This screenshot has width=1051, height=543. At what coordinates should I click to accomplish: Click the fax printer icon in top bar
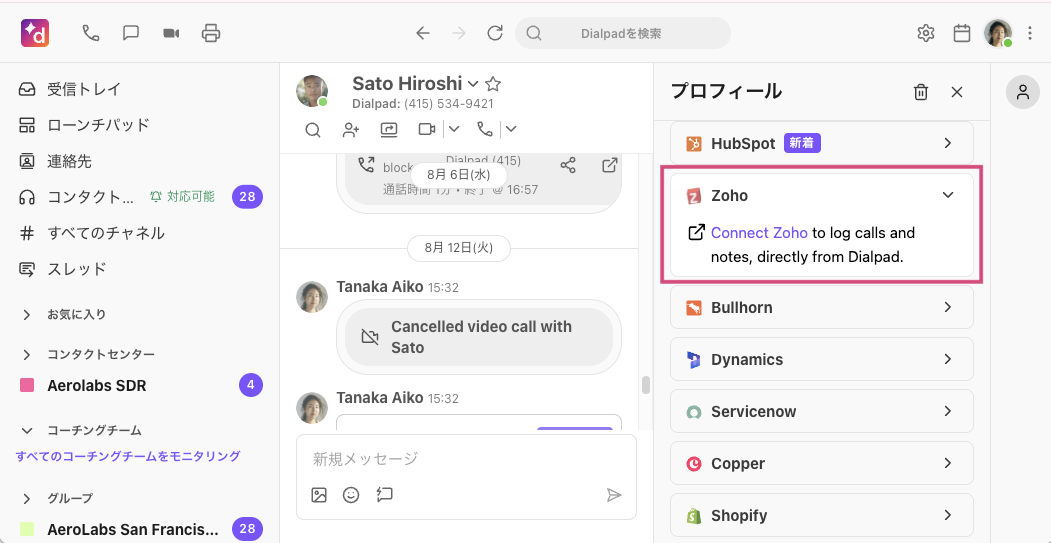point(211,33)
